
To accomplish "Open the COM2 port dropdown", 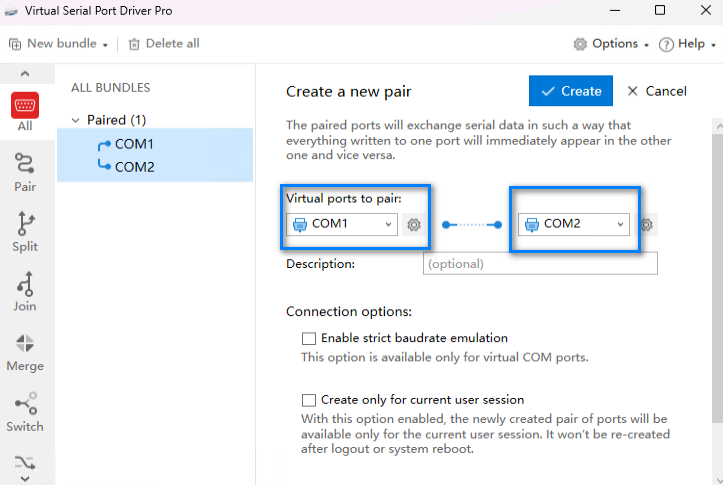I will pos(574,225).
